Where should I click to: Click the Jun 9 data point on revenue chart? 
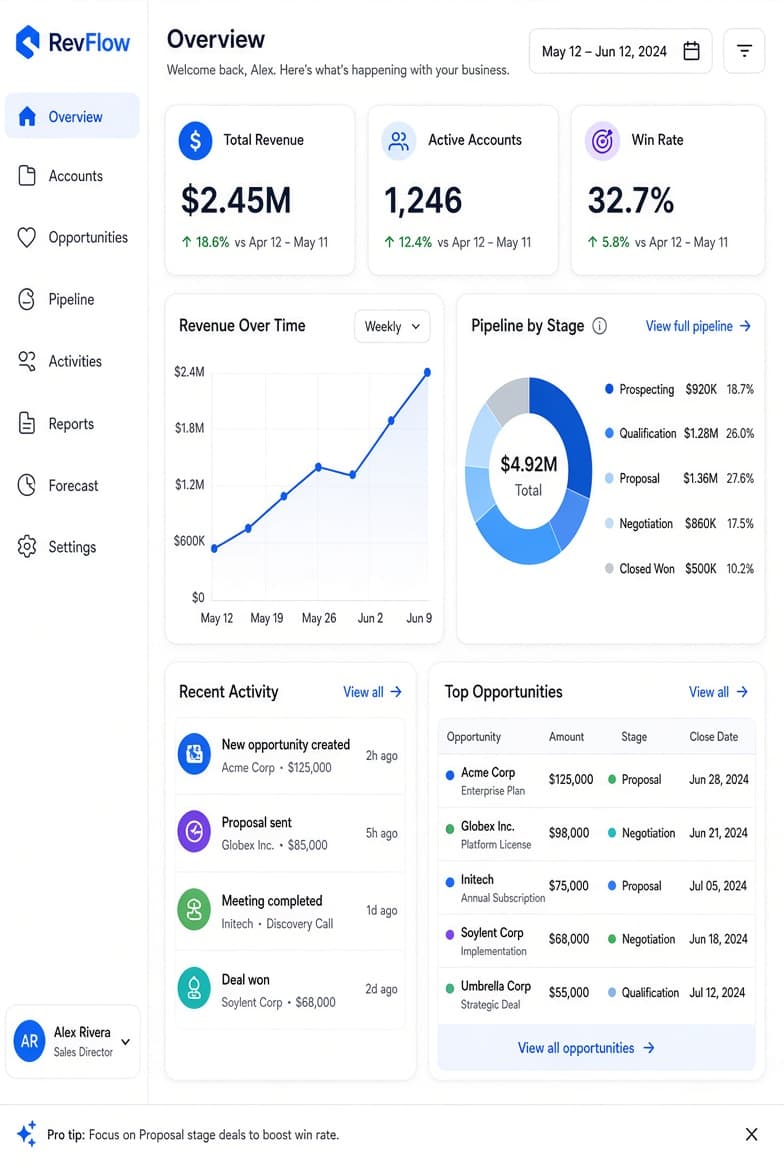coord(427,372)
